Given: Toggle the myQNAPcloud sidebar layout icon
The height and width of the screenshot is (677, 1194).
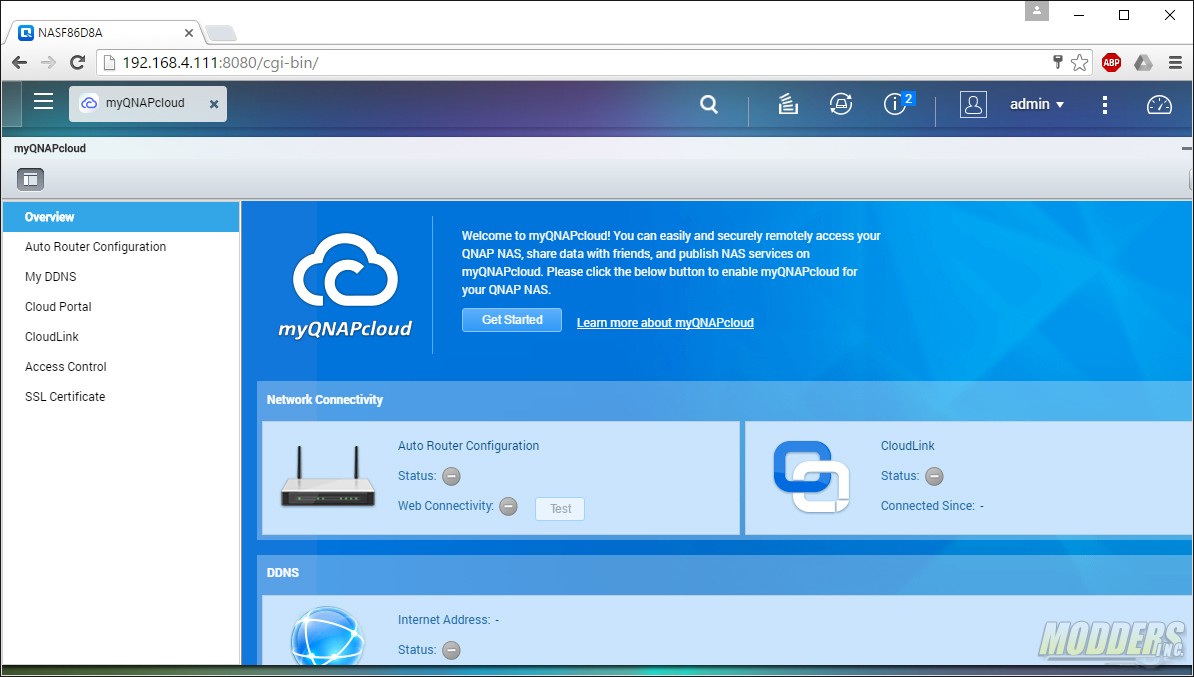Looking at the screenshot, I should coord(30,179).
